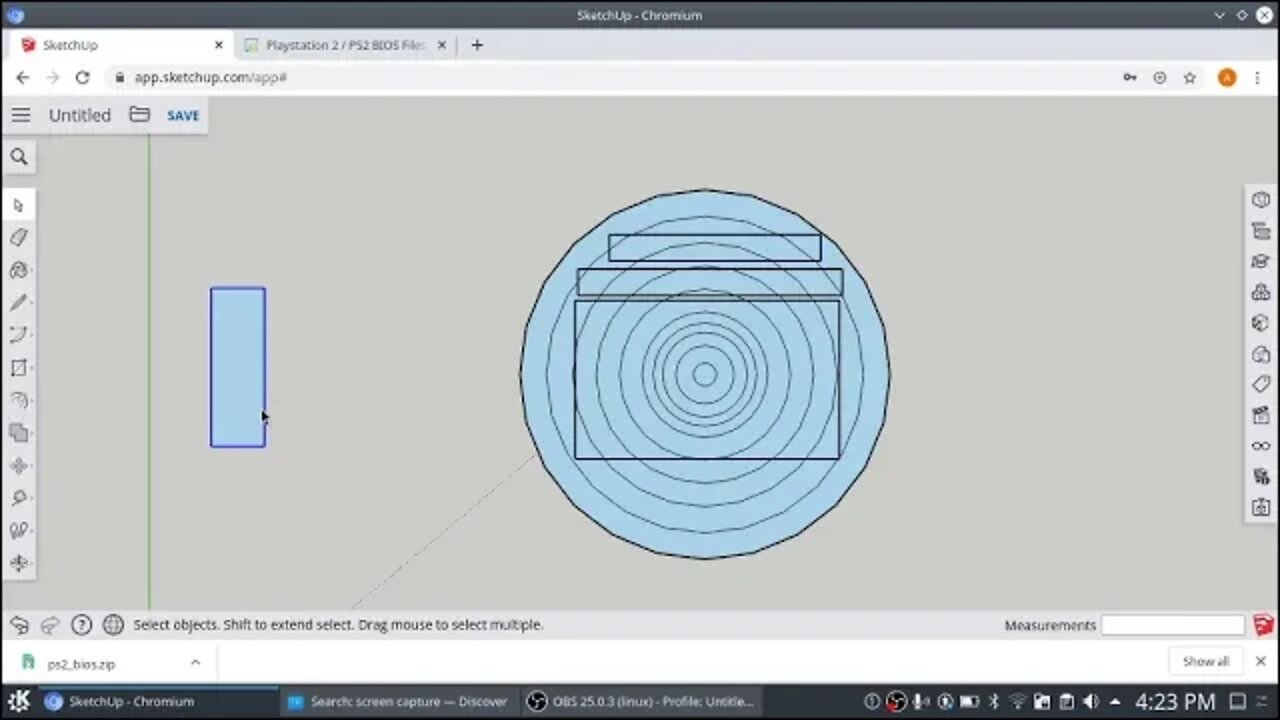Select the Walk footprints tool
Image resolution: width=1280 pixels, height=720 pixels.
[x=18, y=531]
